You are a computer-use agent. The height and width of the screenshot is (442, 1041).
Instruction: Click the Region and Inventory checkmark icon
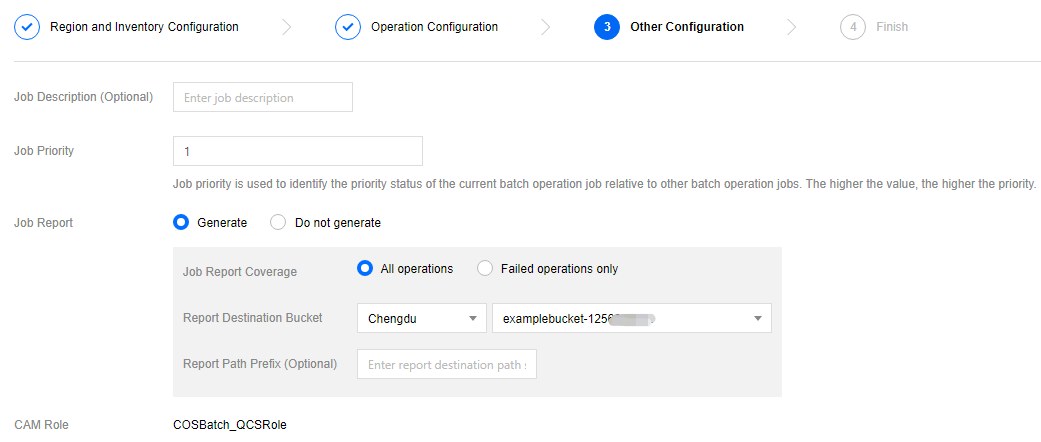pyautogui.click(x=27, y=27)
